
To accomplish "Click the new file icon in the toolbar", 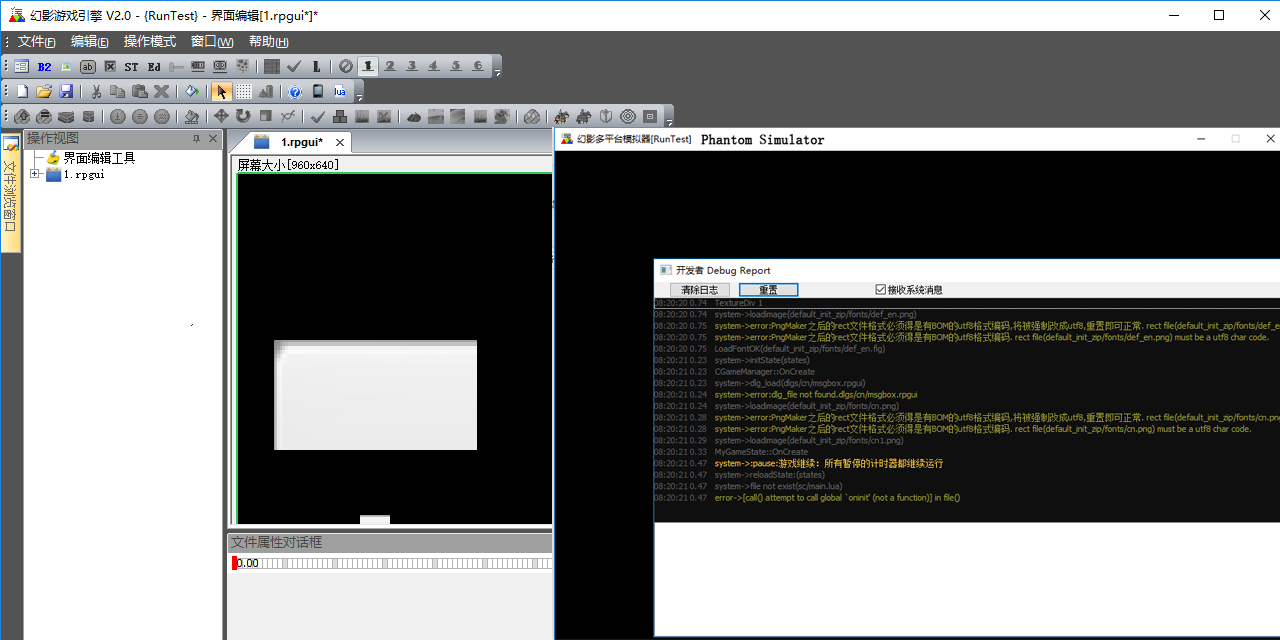I will 22,92.
